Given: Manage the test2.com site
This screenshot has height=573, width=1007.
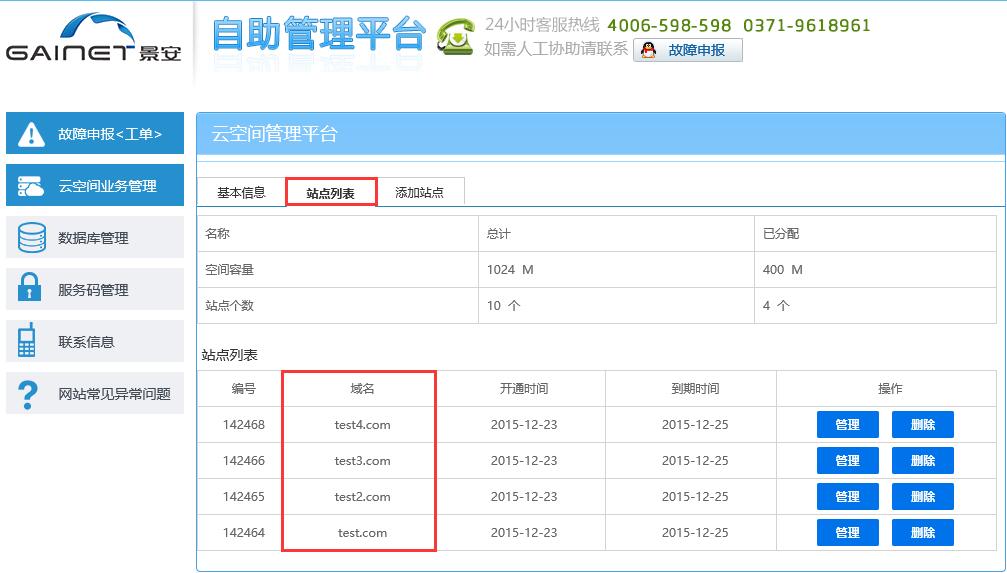Looking at the screenshot, I should coord(847,497).
